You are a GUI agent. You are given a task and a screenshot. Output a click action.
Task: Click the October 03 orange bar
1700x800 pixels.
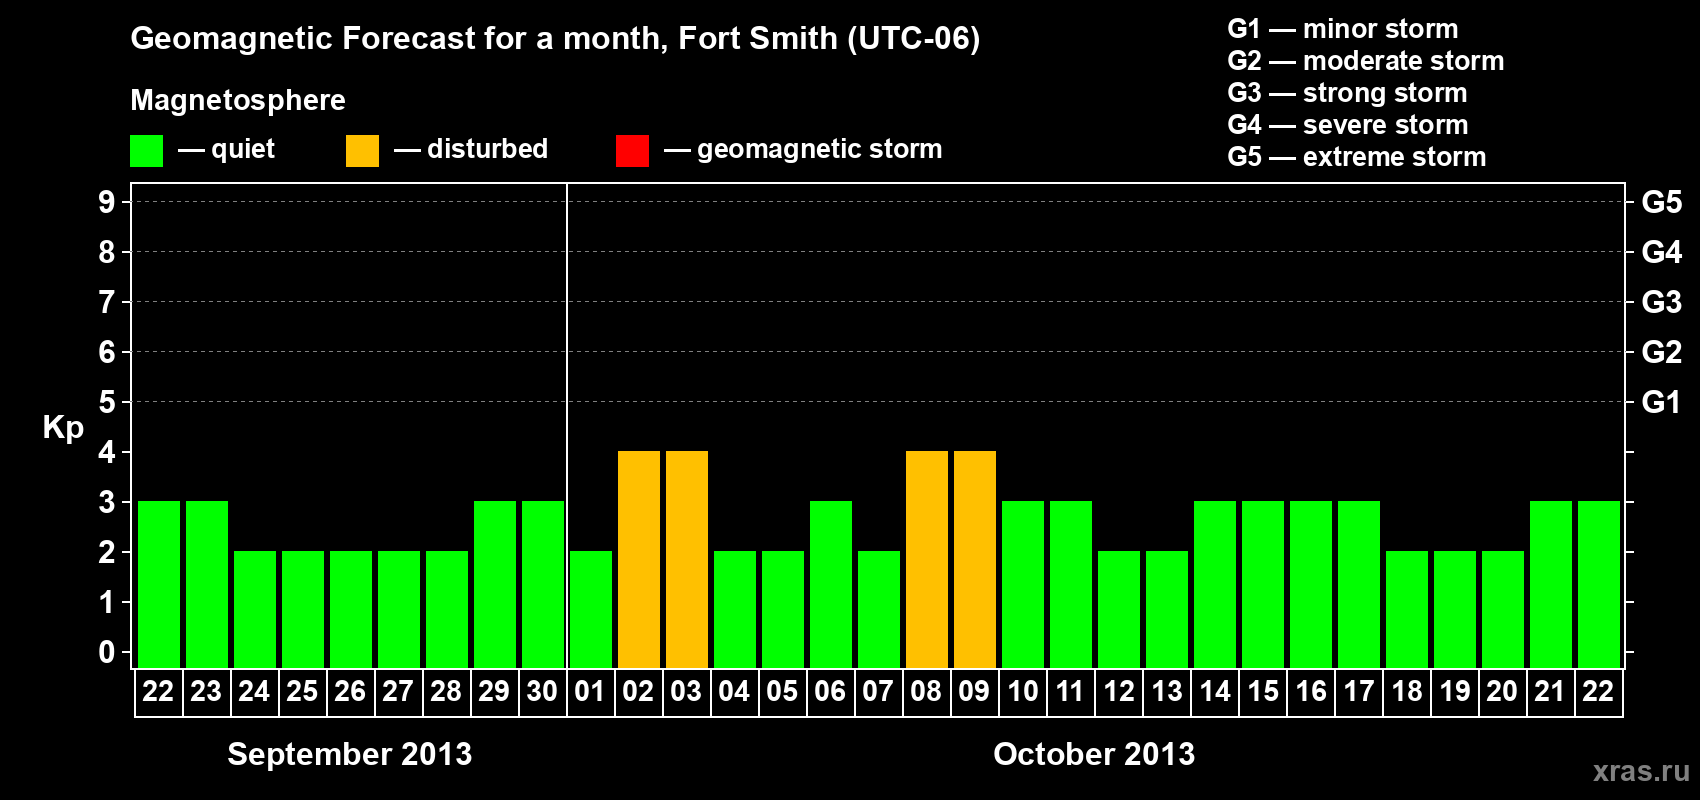tap(687, 559)
